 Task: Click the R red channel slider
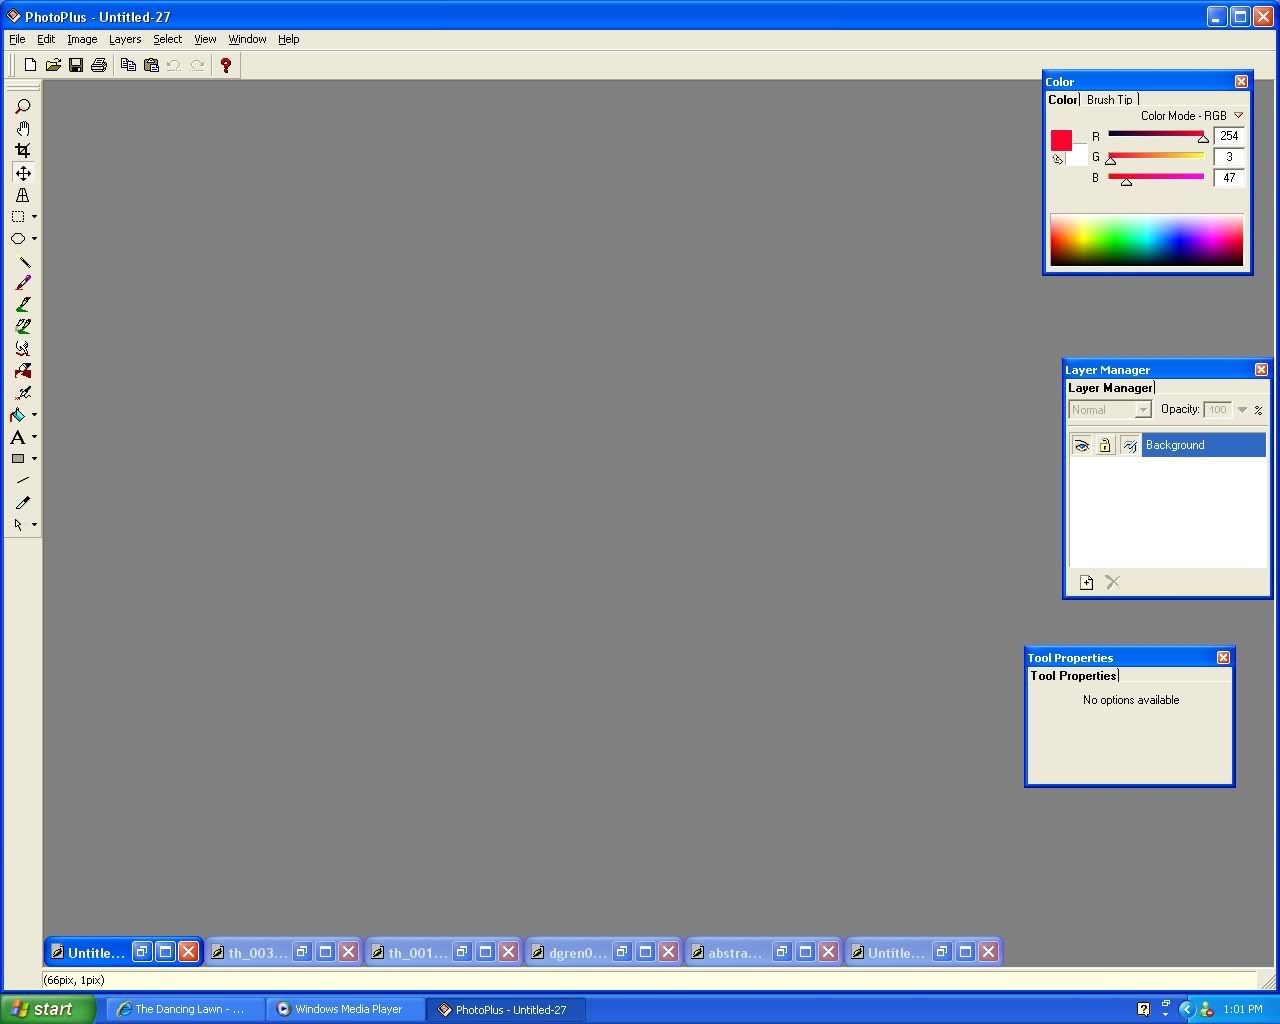click(1156, 135)
